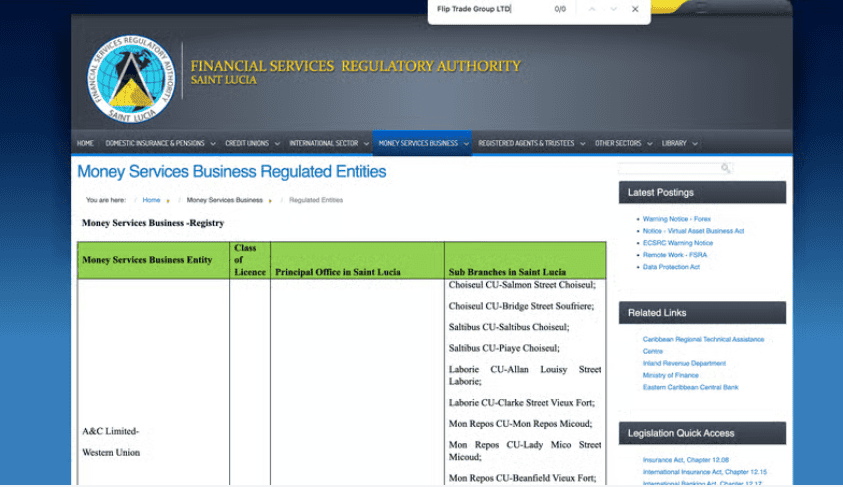Expand Registered Agents & Trustees menu
843x487 pixels.
tap(530, 143)
